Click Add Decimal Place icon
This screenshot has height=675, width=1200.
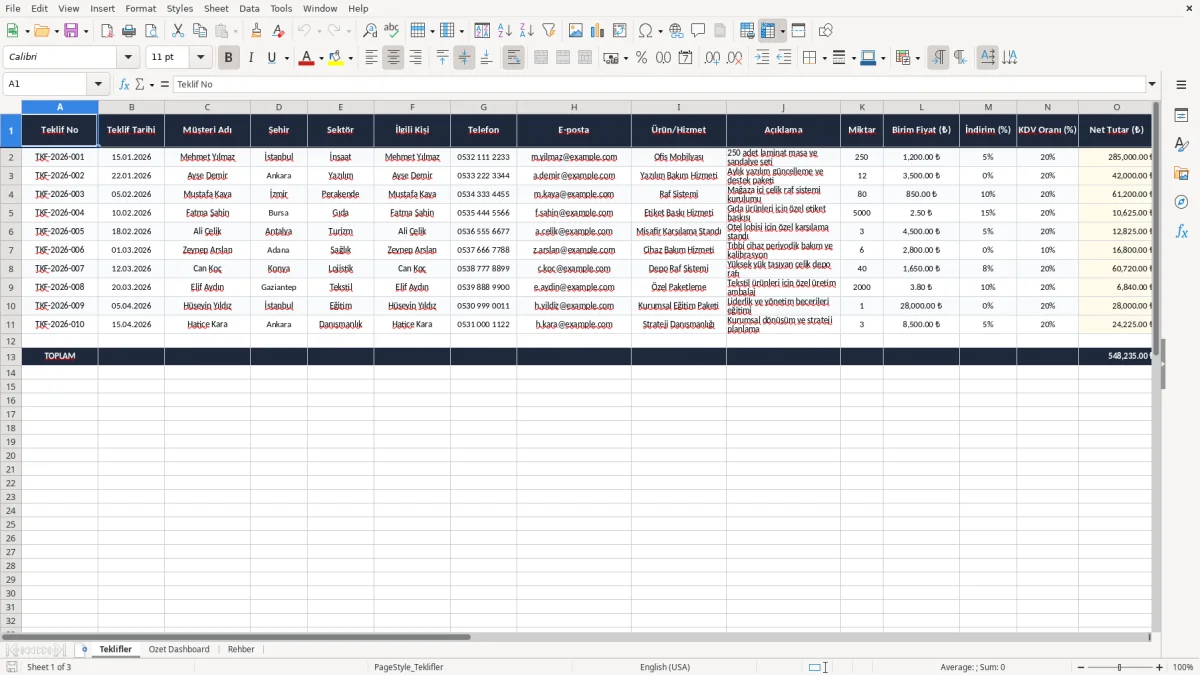[713, 58]
